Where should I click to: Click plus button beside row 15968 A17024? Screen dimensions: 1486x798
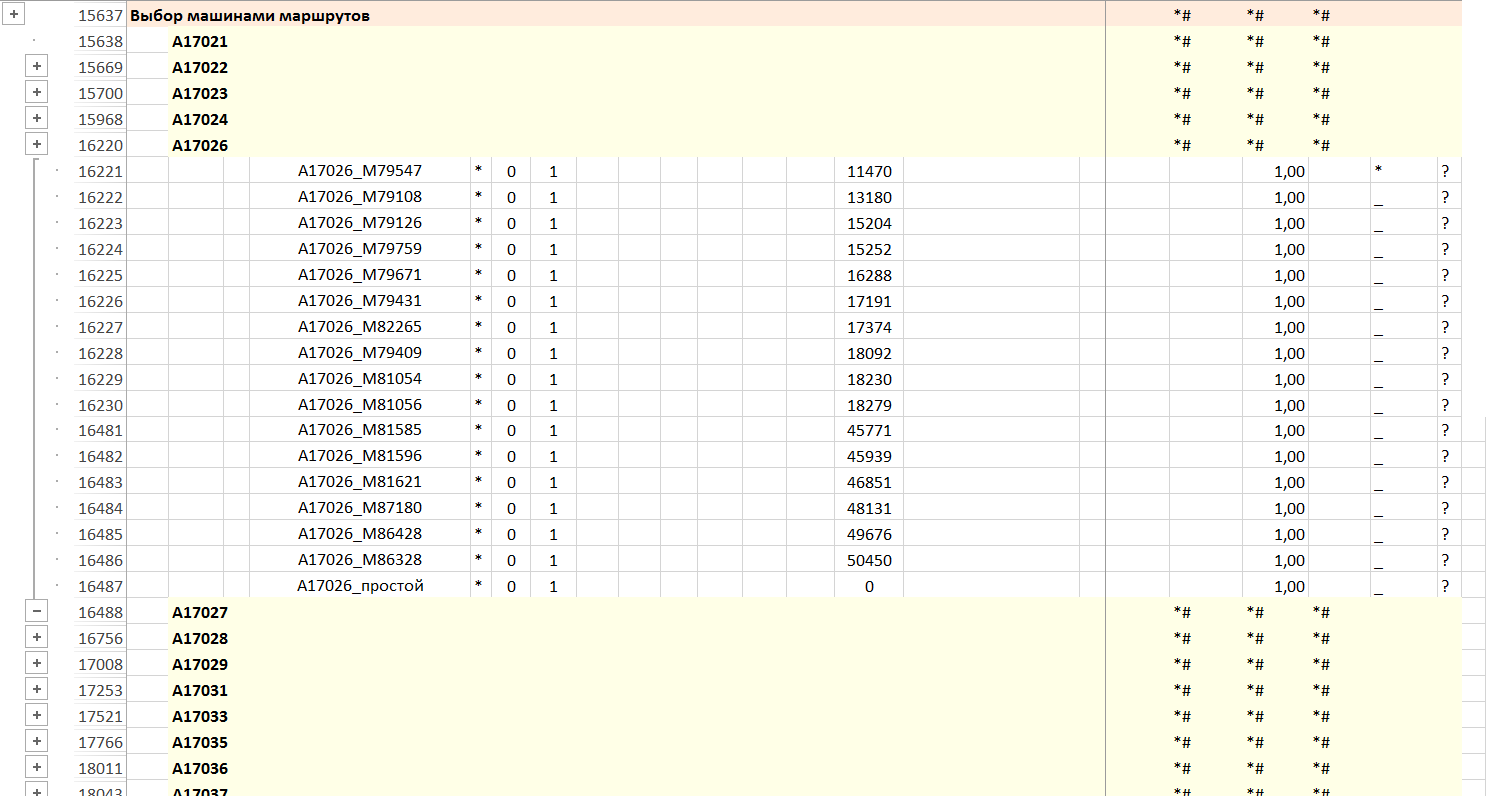click(36, 119)
